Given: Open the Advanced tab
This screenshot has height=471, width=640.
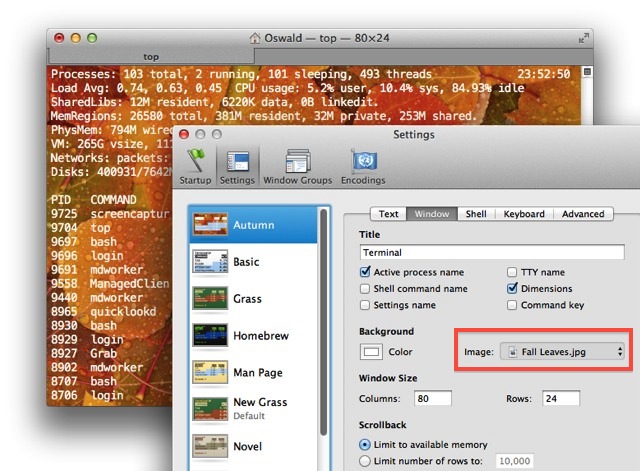Looking at the screenshot, I should tap(583, 214).
